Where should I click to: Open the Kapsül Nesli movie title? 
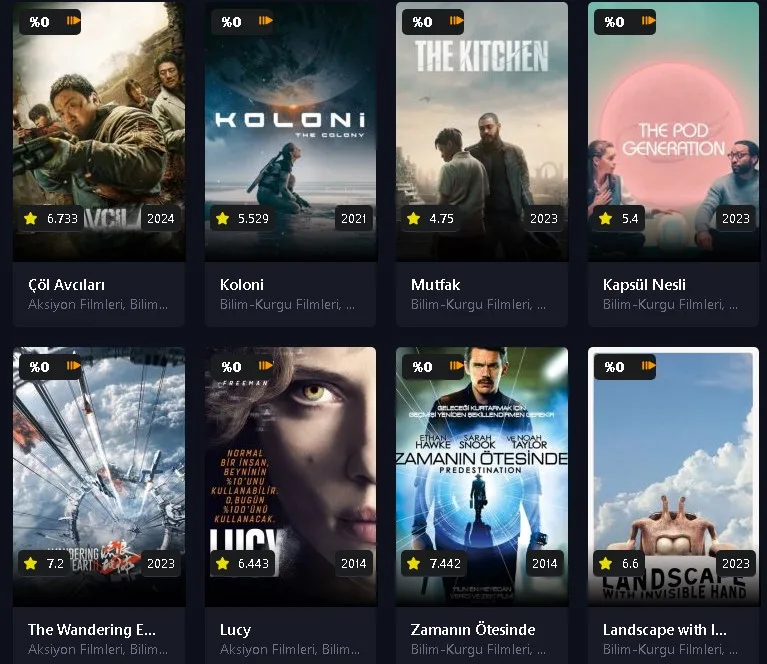click(644, 285)
